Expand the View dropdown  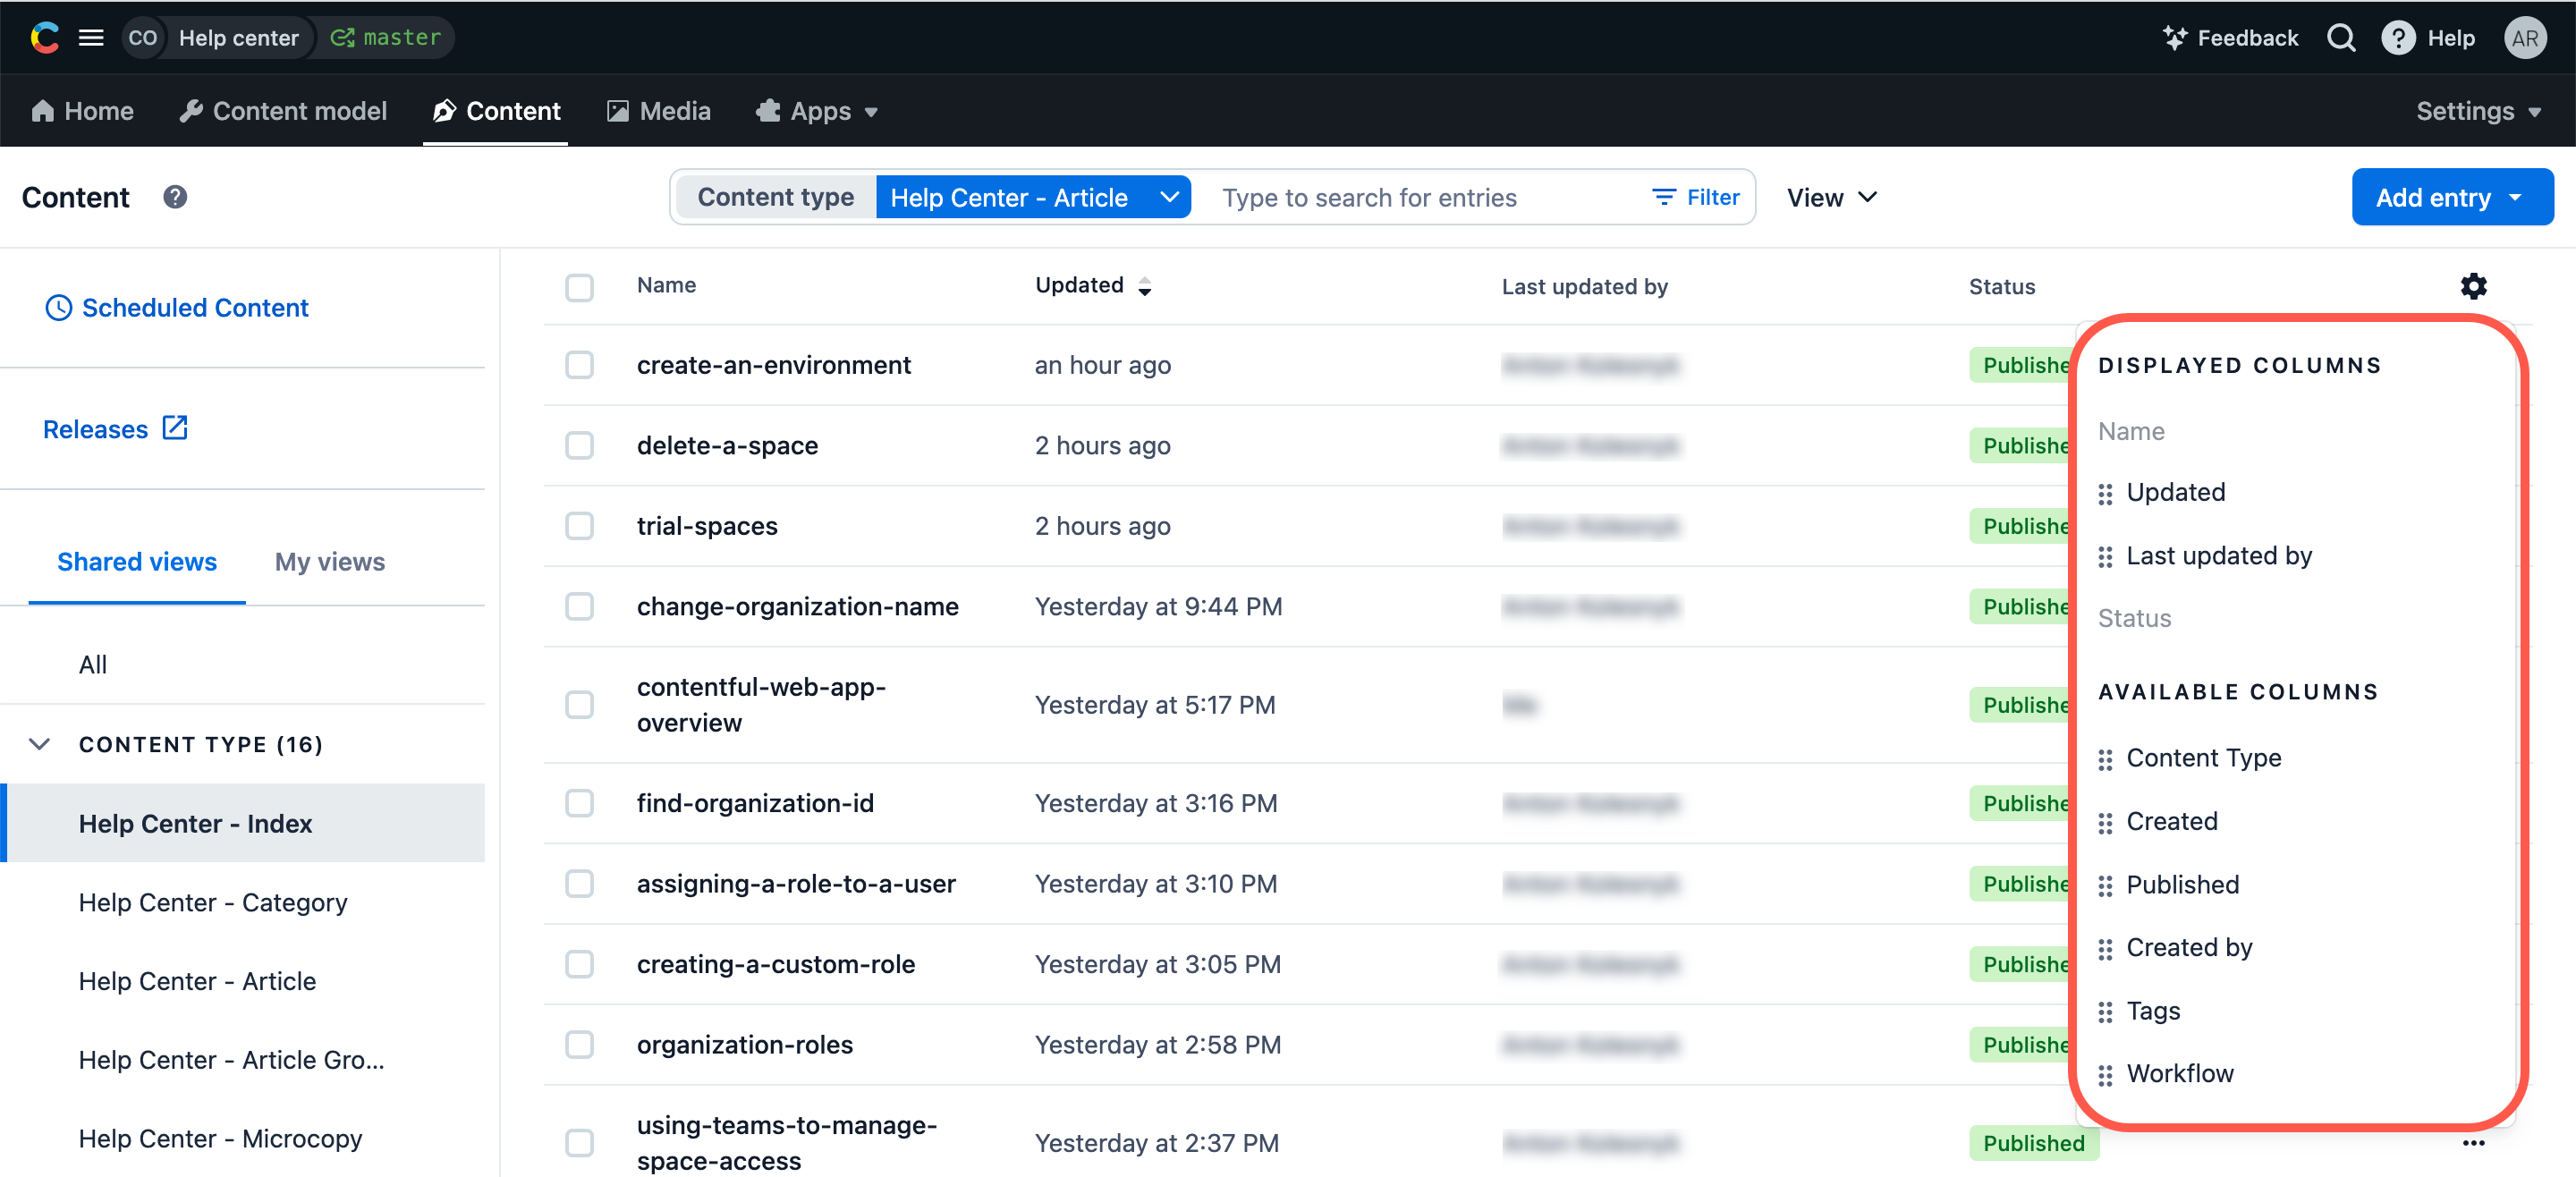[1831, 197]
